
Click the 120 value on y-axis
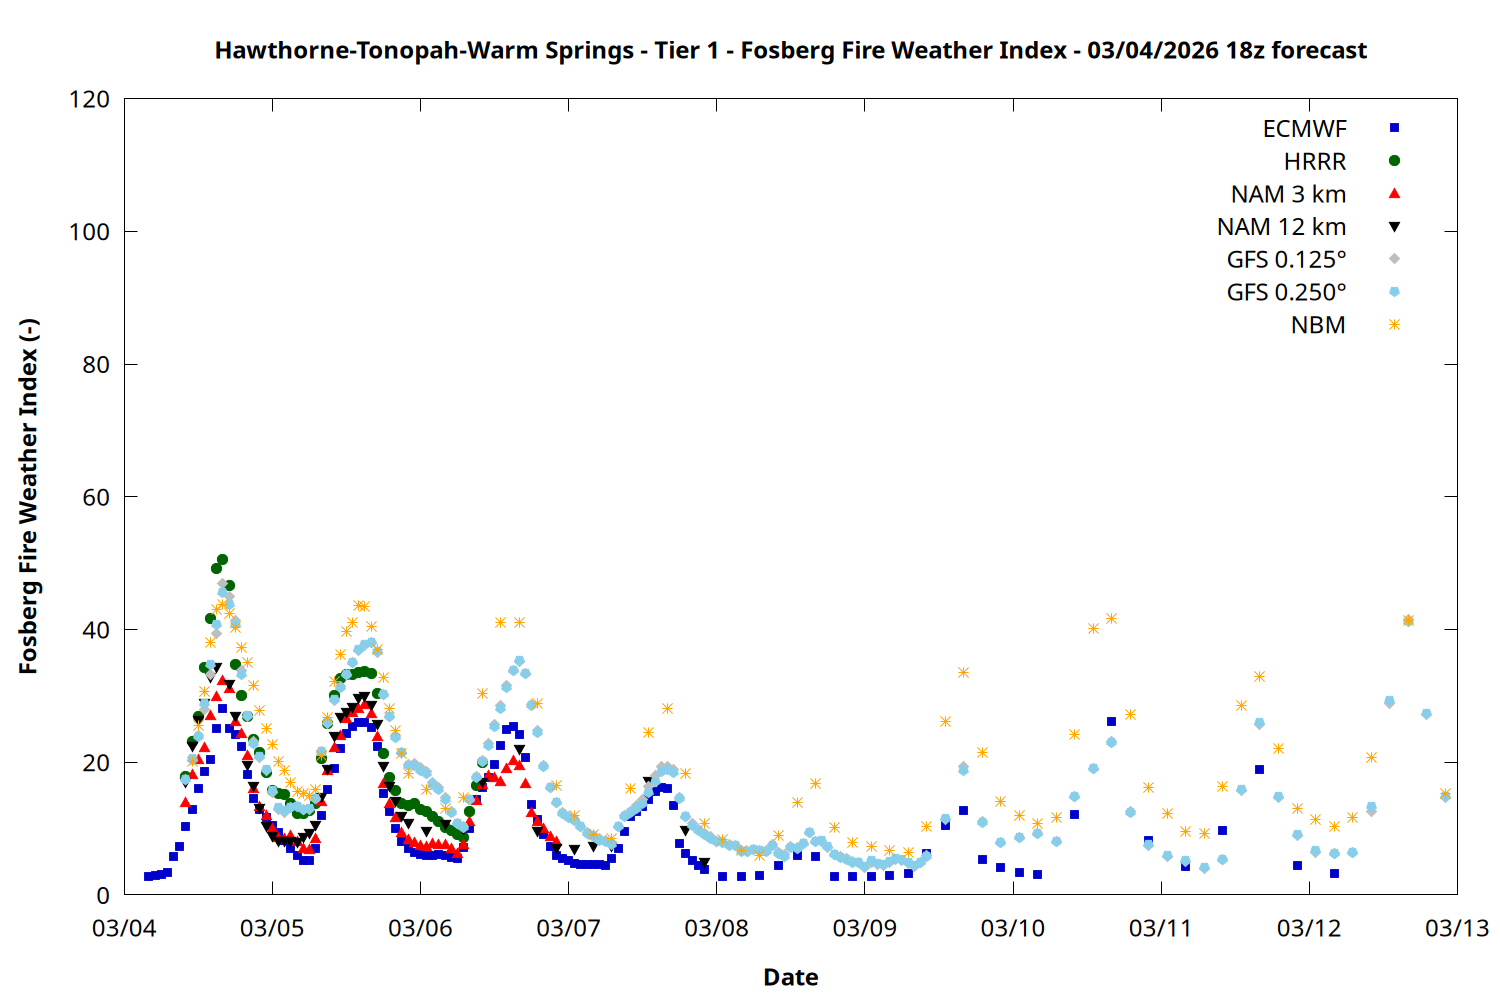89,99
